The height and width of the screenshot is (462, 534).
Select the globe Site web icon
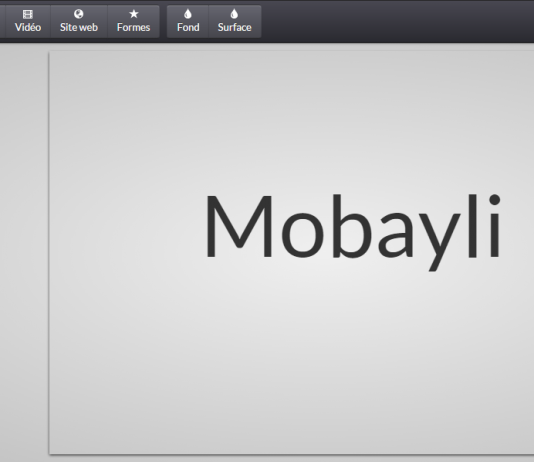tap(79, 14)
